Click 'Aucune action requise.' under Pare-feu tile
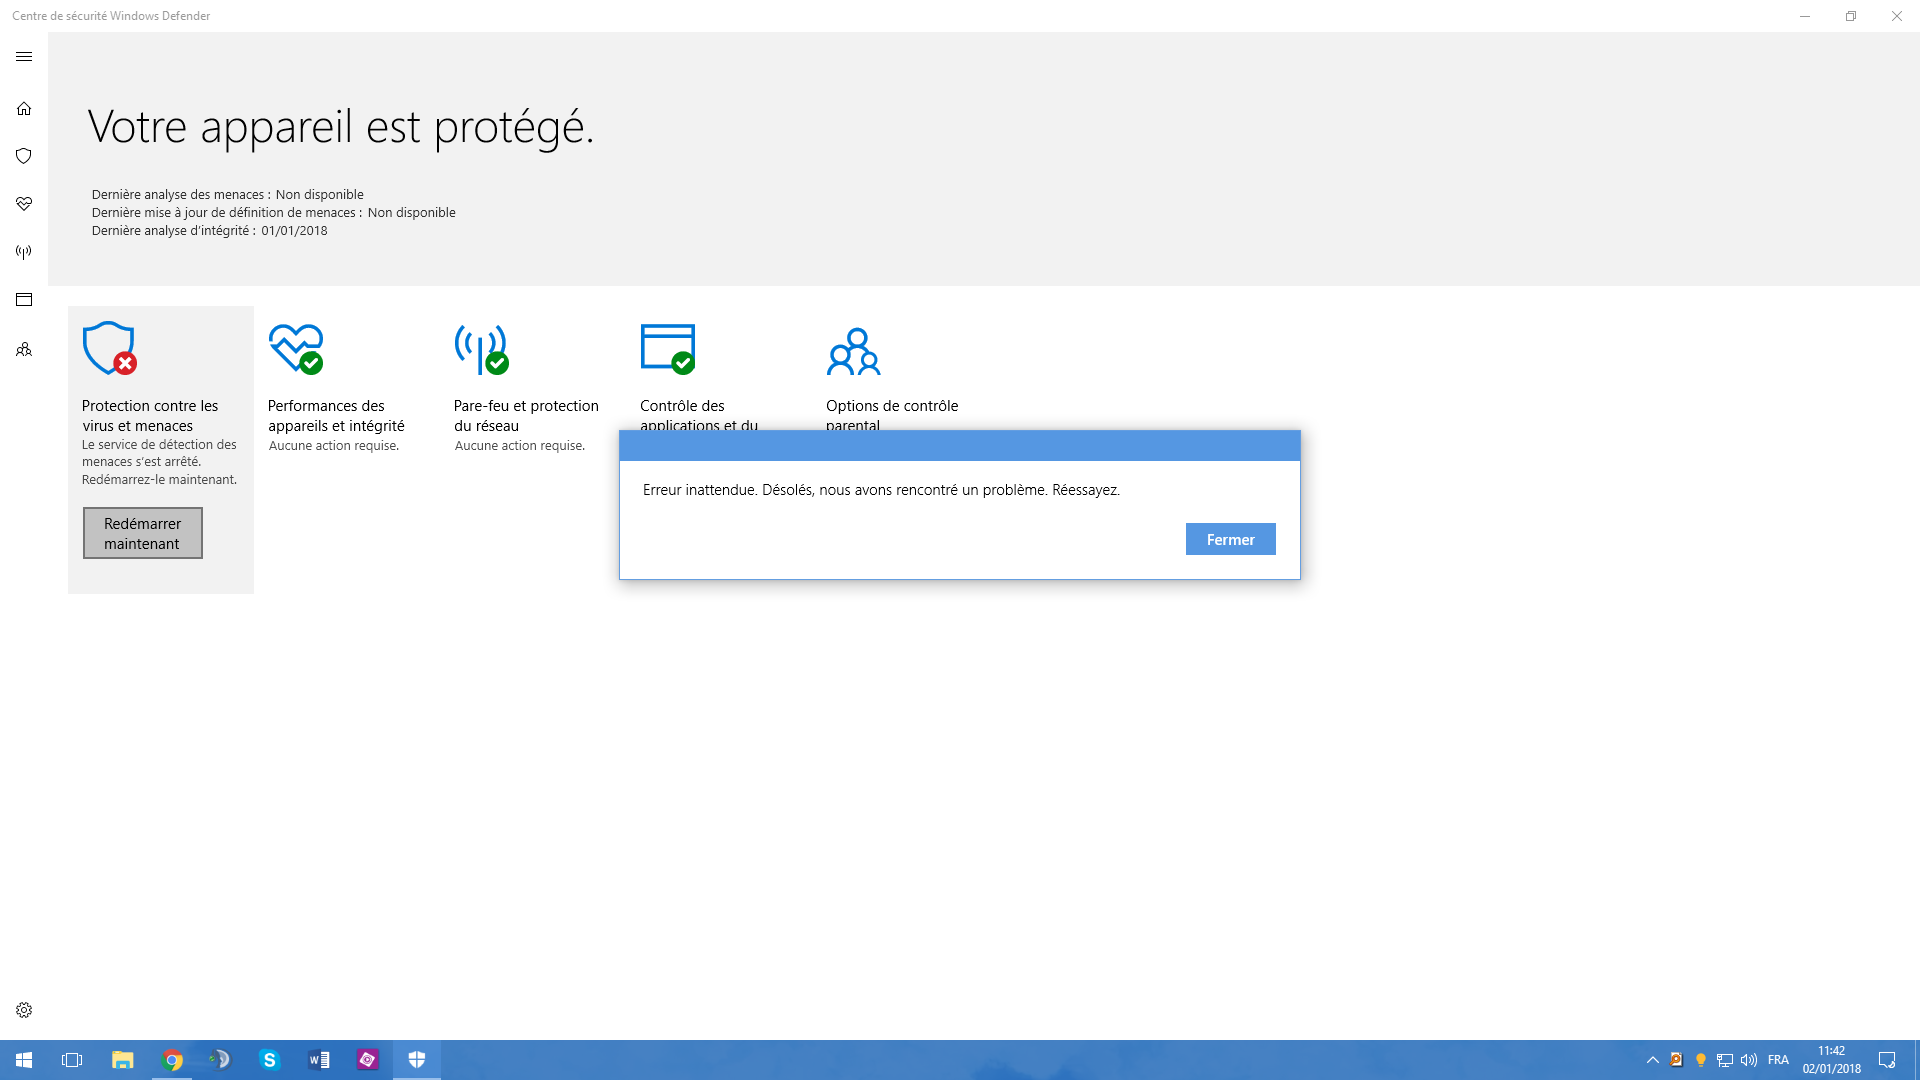The image size is (1920, 1080). point(520,446)
